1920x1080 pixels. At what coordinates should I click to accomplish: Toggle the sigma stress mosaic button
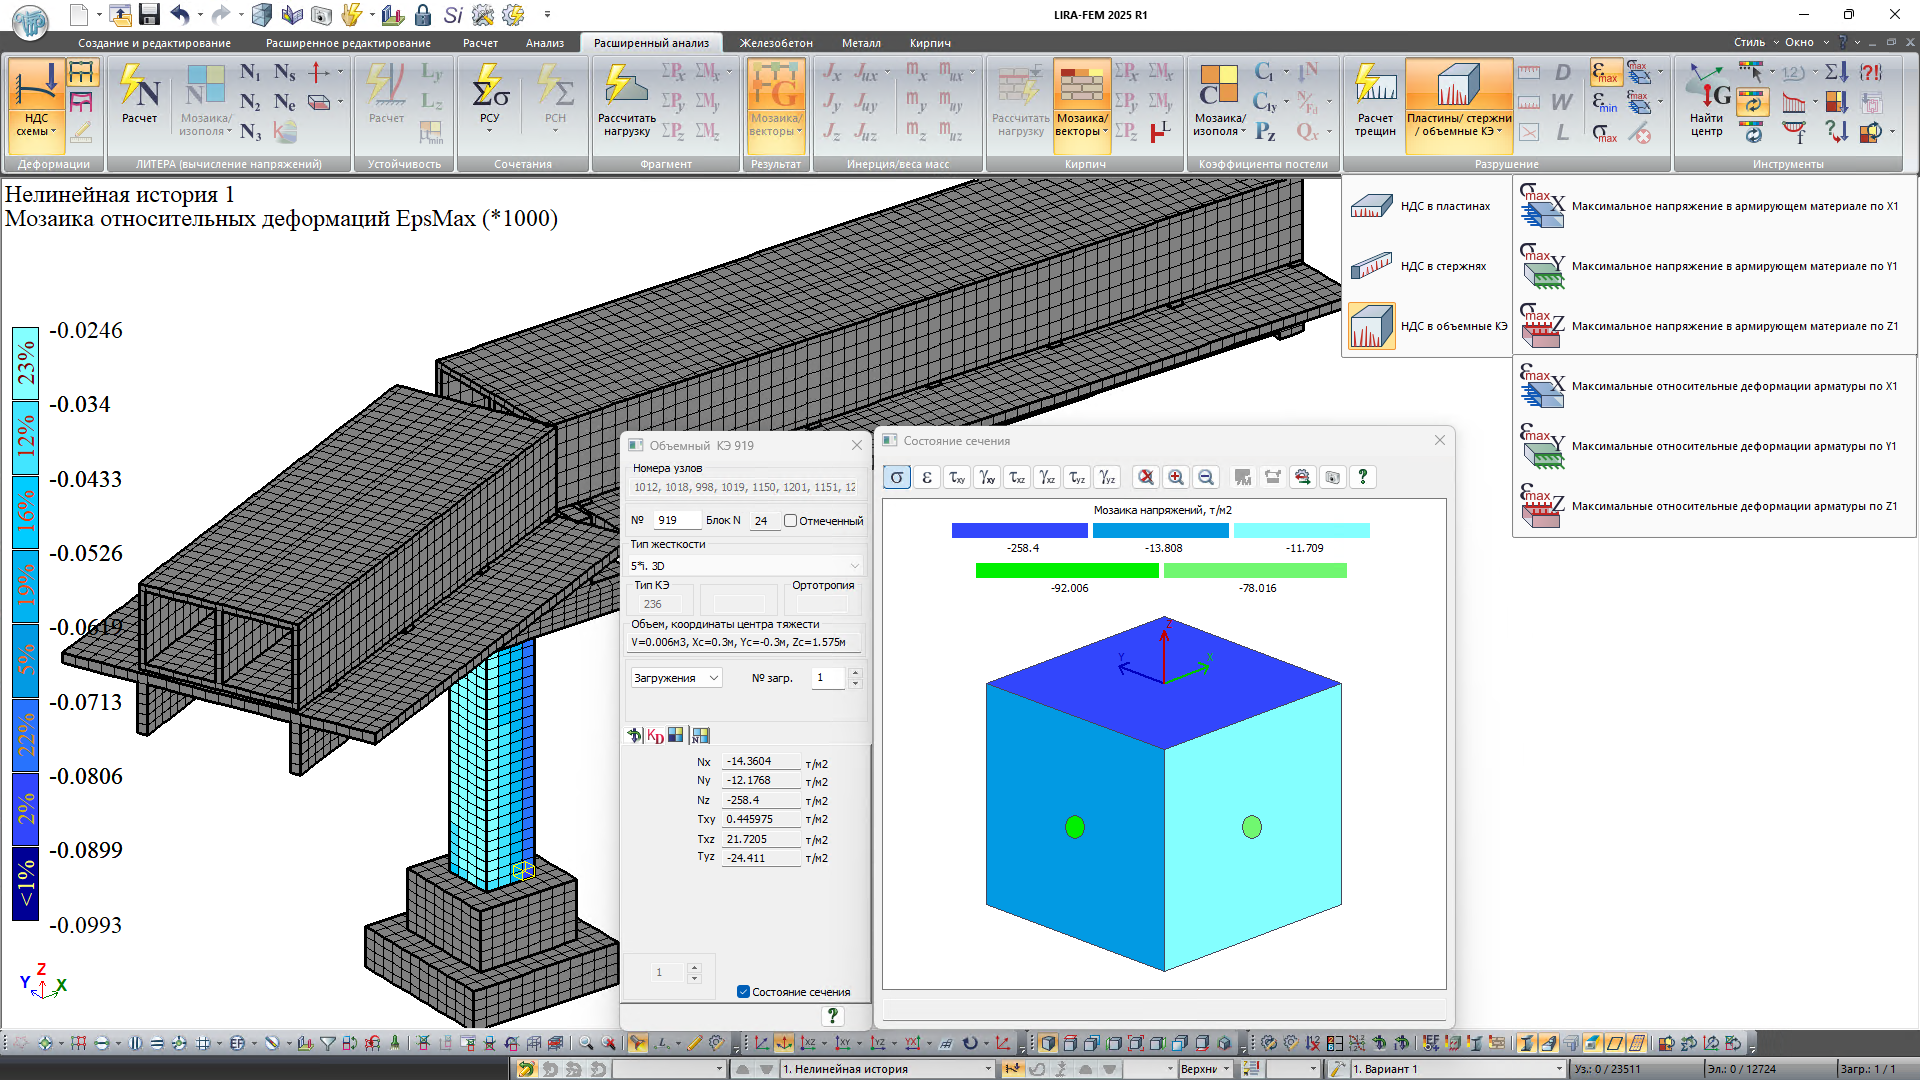click(x=897, y=478)
